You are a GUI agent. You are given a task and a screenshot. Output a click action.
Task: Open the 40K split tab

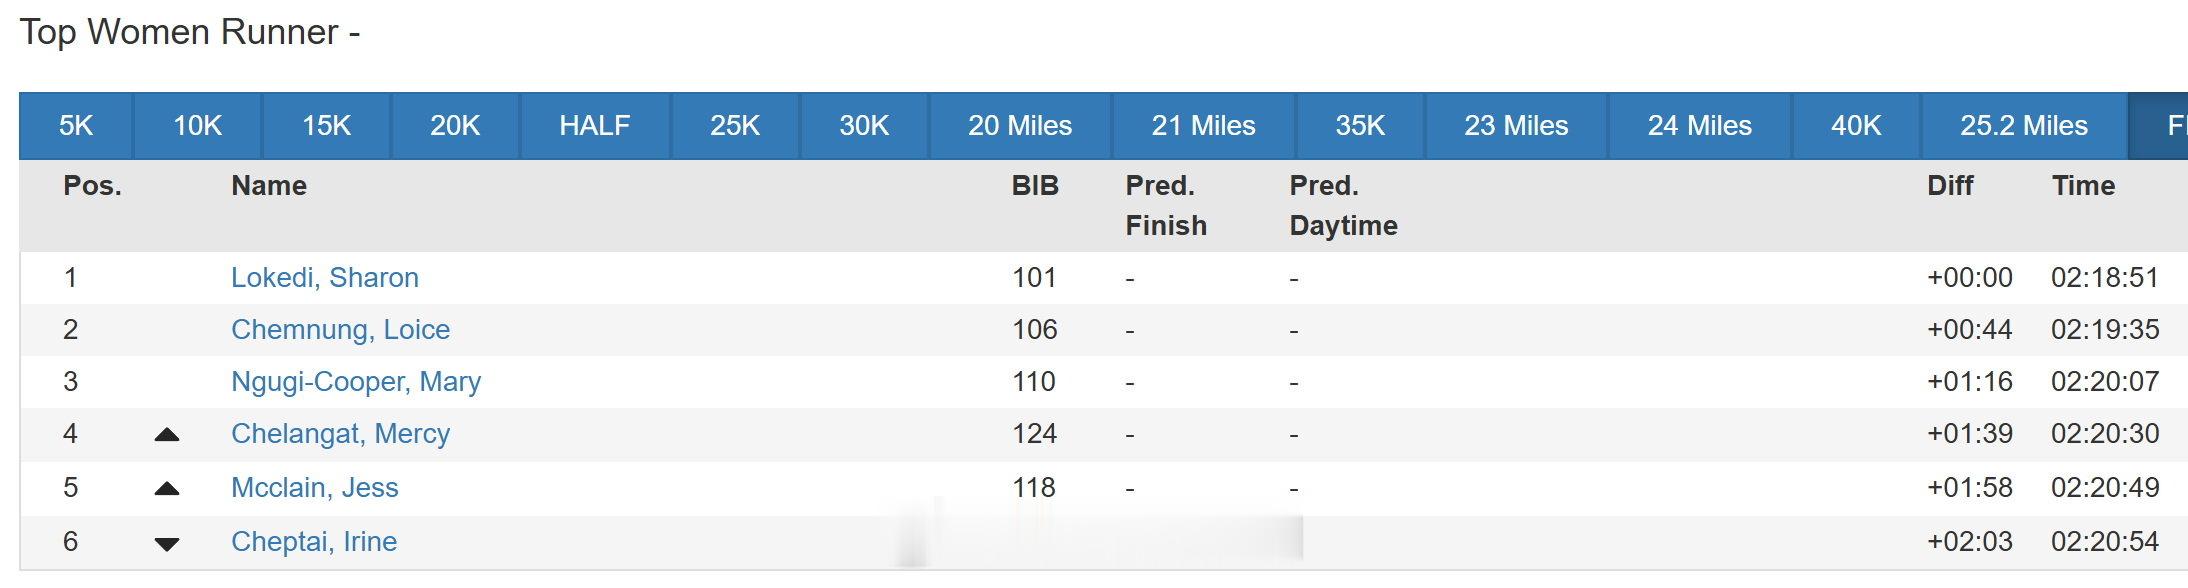click(x=1856, y=126)
